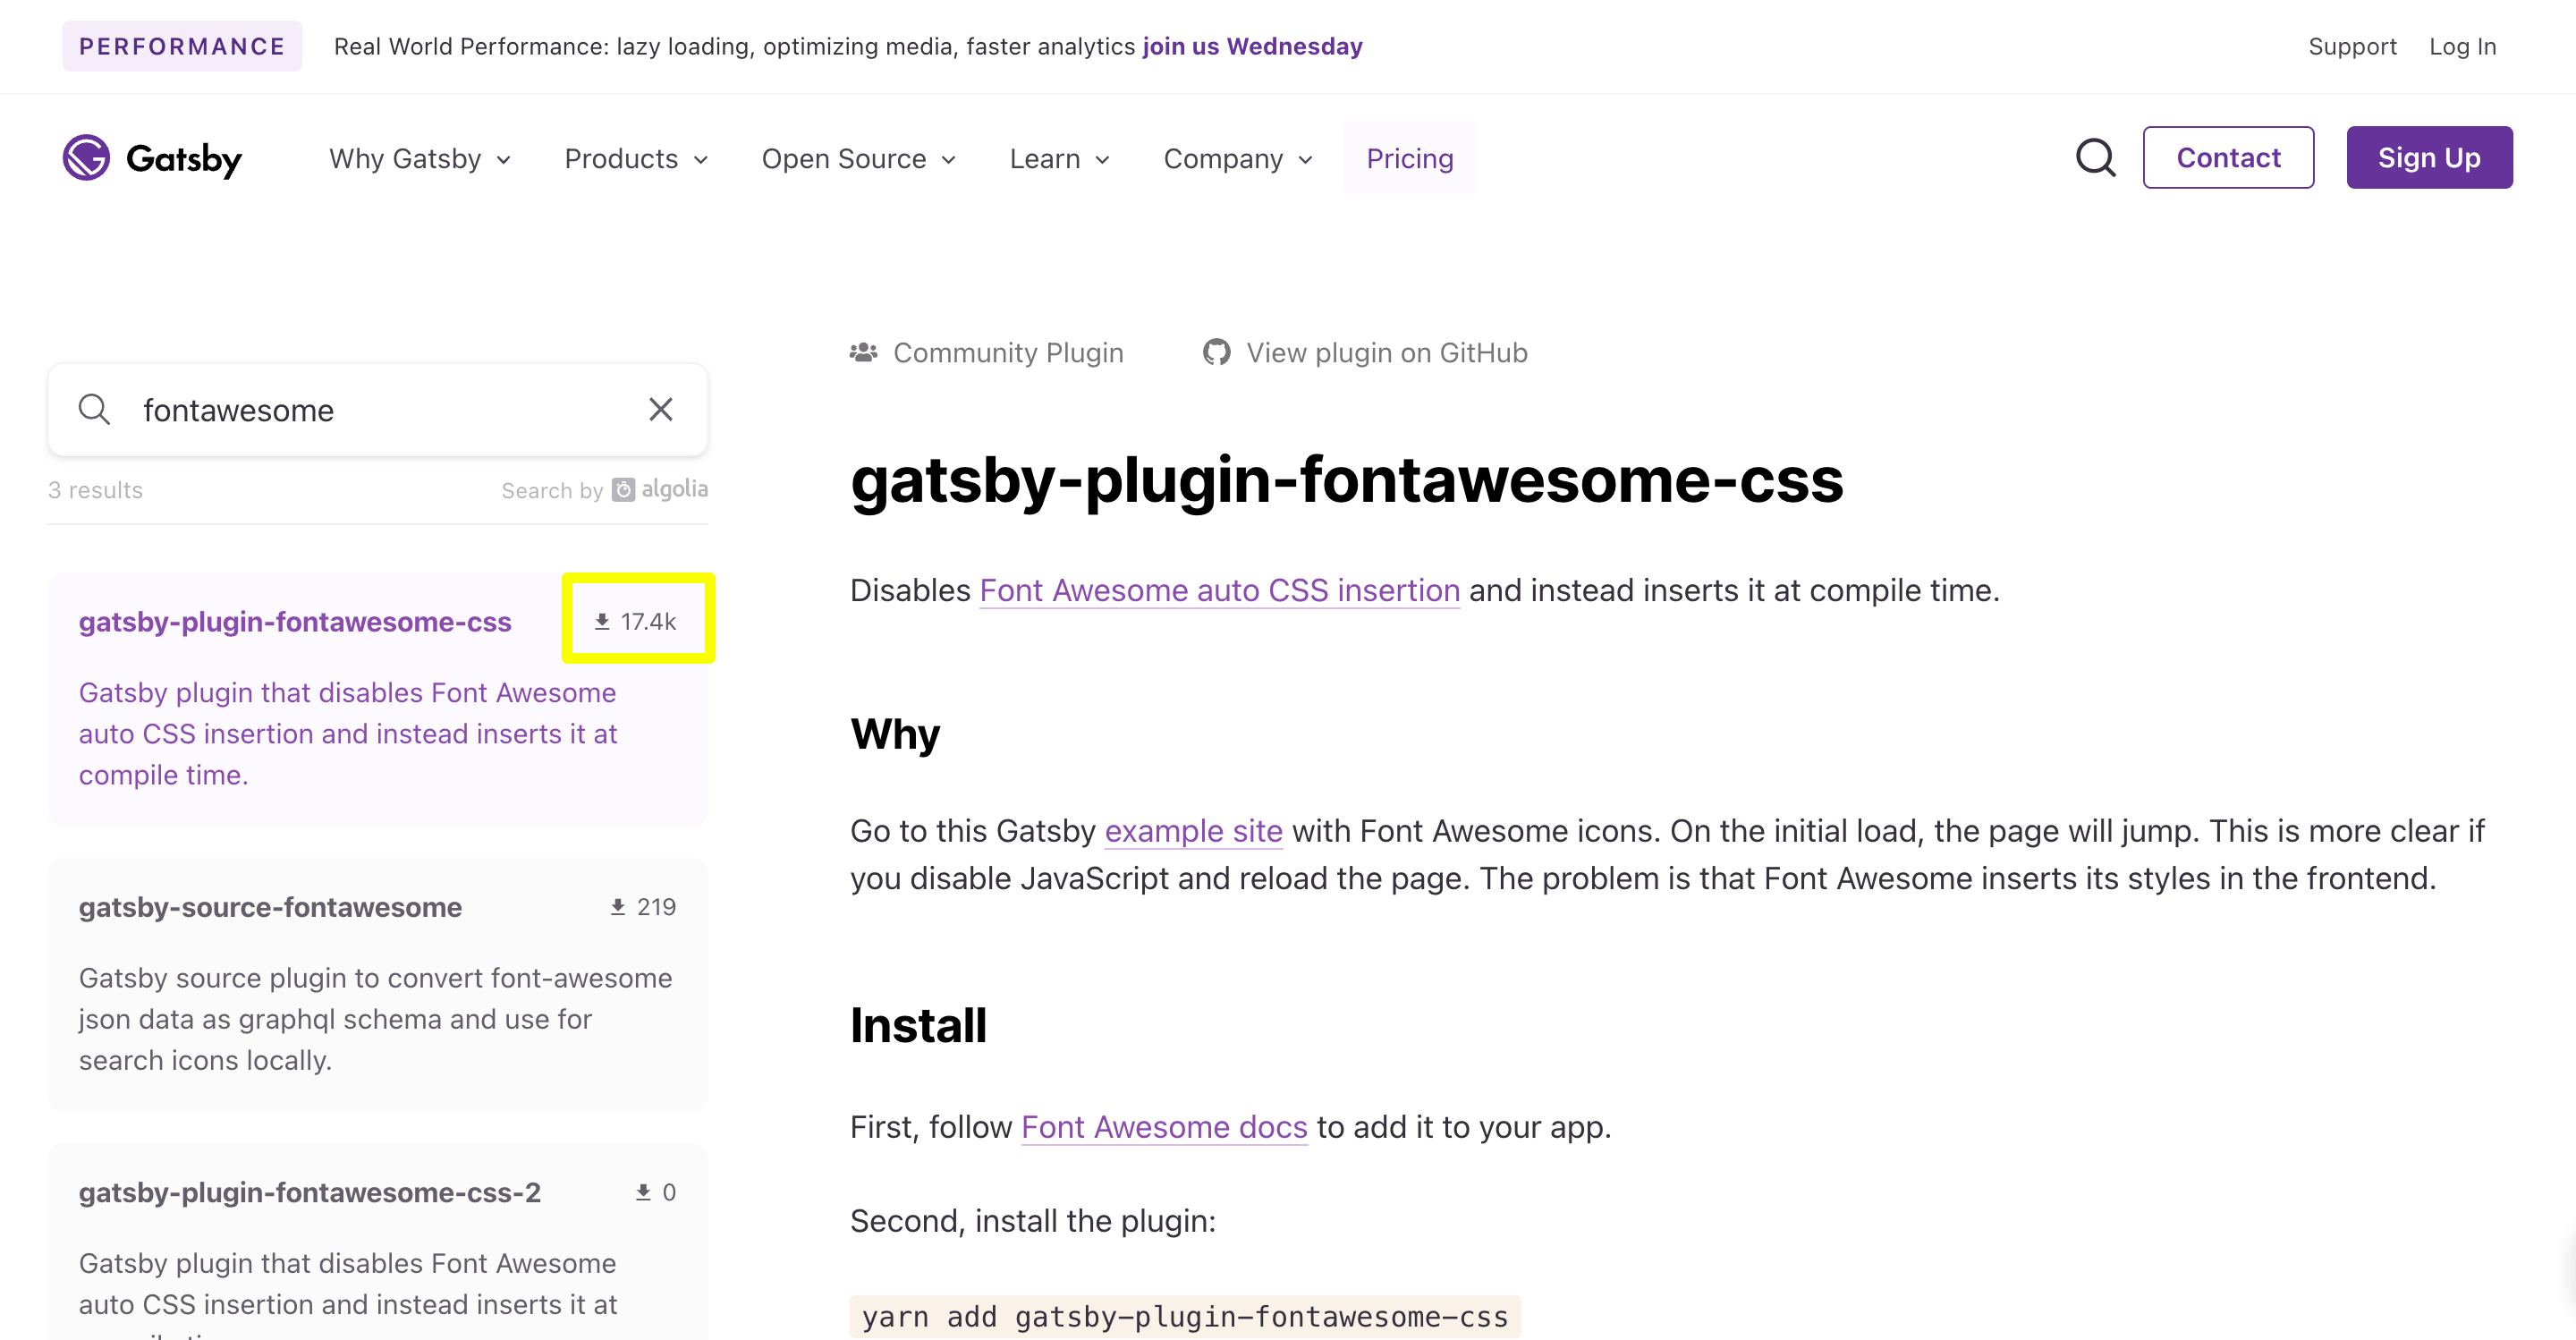Clear the fontawesome search with X
2576x1340 pixels.
click(x=661, y=410)
